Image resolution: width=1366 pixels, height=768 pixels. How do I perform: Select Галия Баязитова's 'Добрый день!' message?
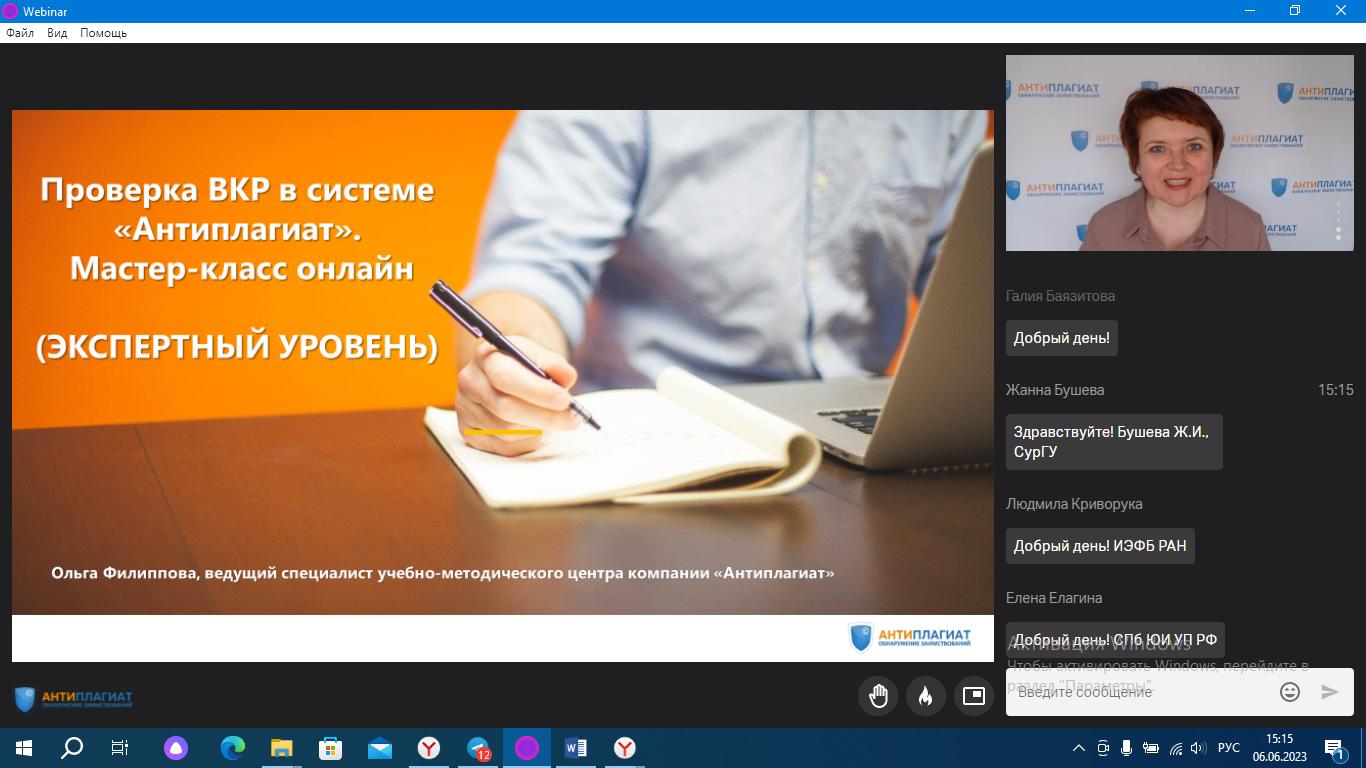(1062, 338)
